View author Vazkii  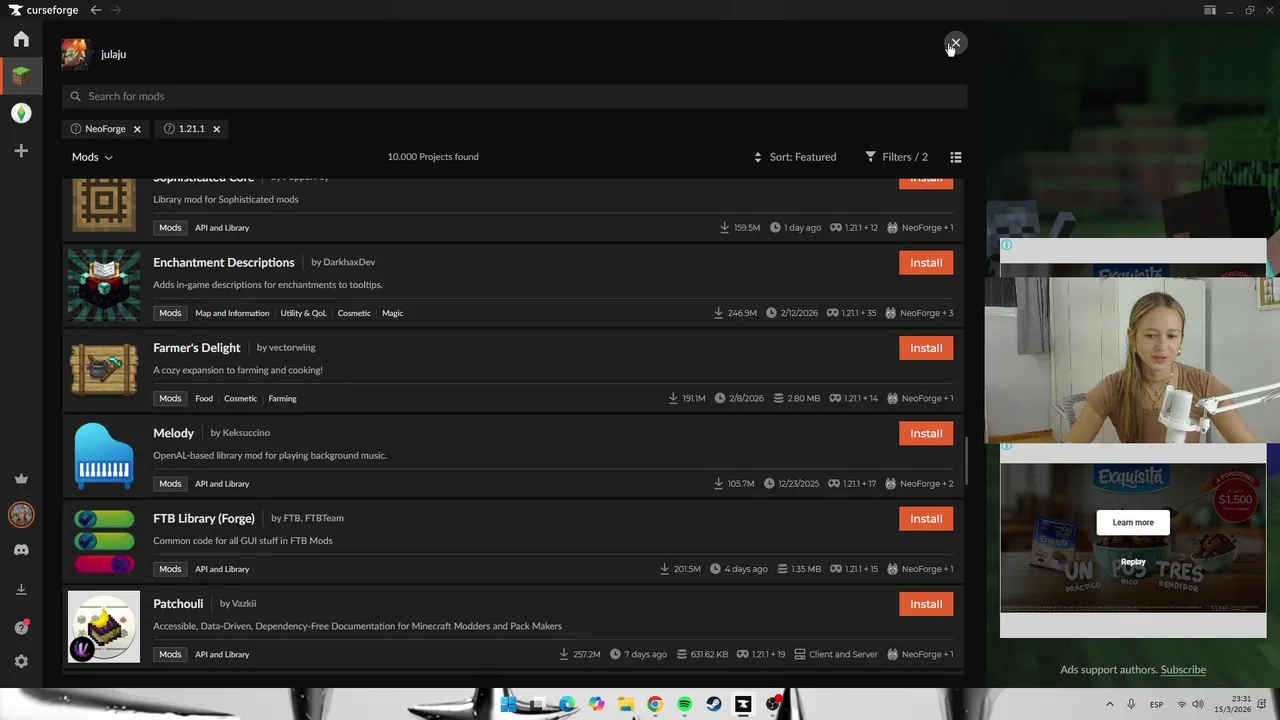[244, 604]
